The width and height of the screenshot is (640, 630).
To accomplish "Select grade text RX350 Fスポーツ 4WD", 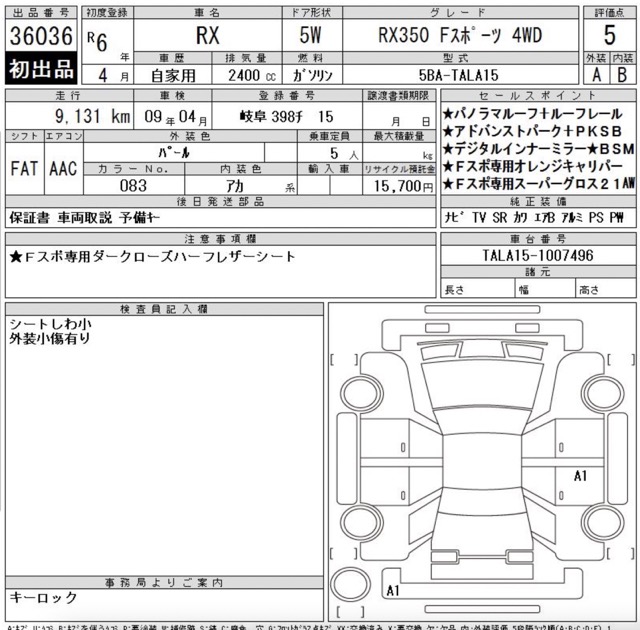I will [x=460, y=35].
